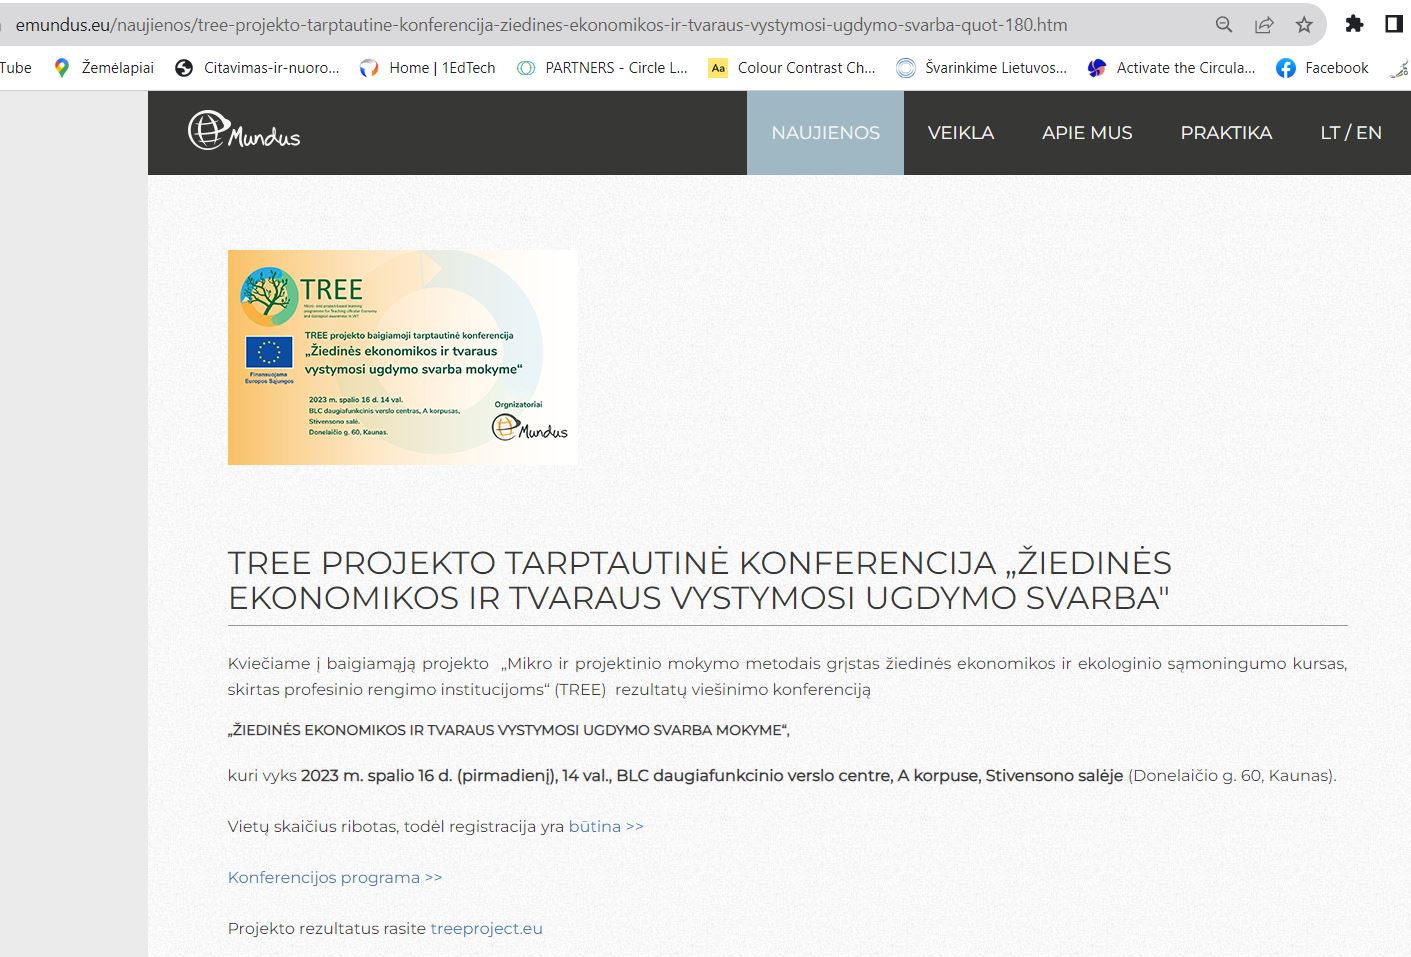
Task: Click the paragraph starting 'Kviečiame į baigiamąją'
Action: tap(787, 676)
